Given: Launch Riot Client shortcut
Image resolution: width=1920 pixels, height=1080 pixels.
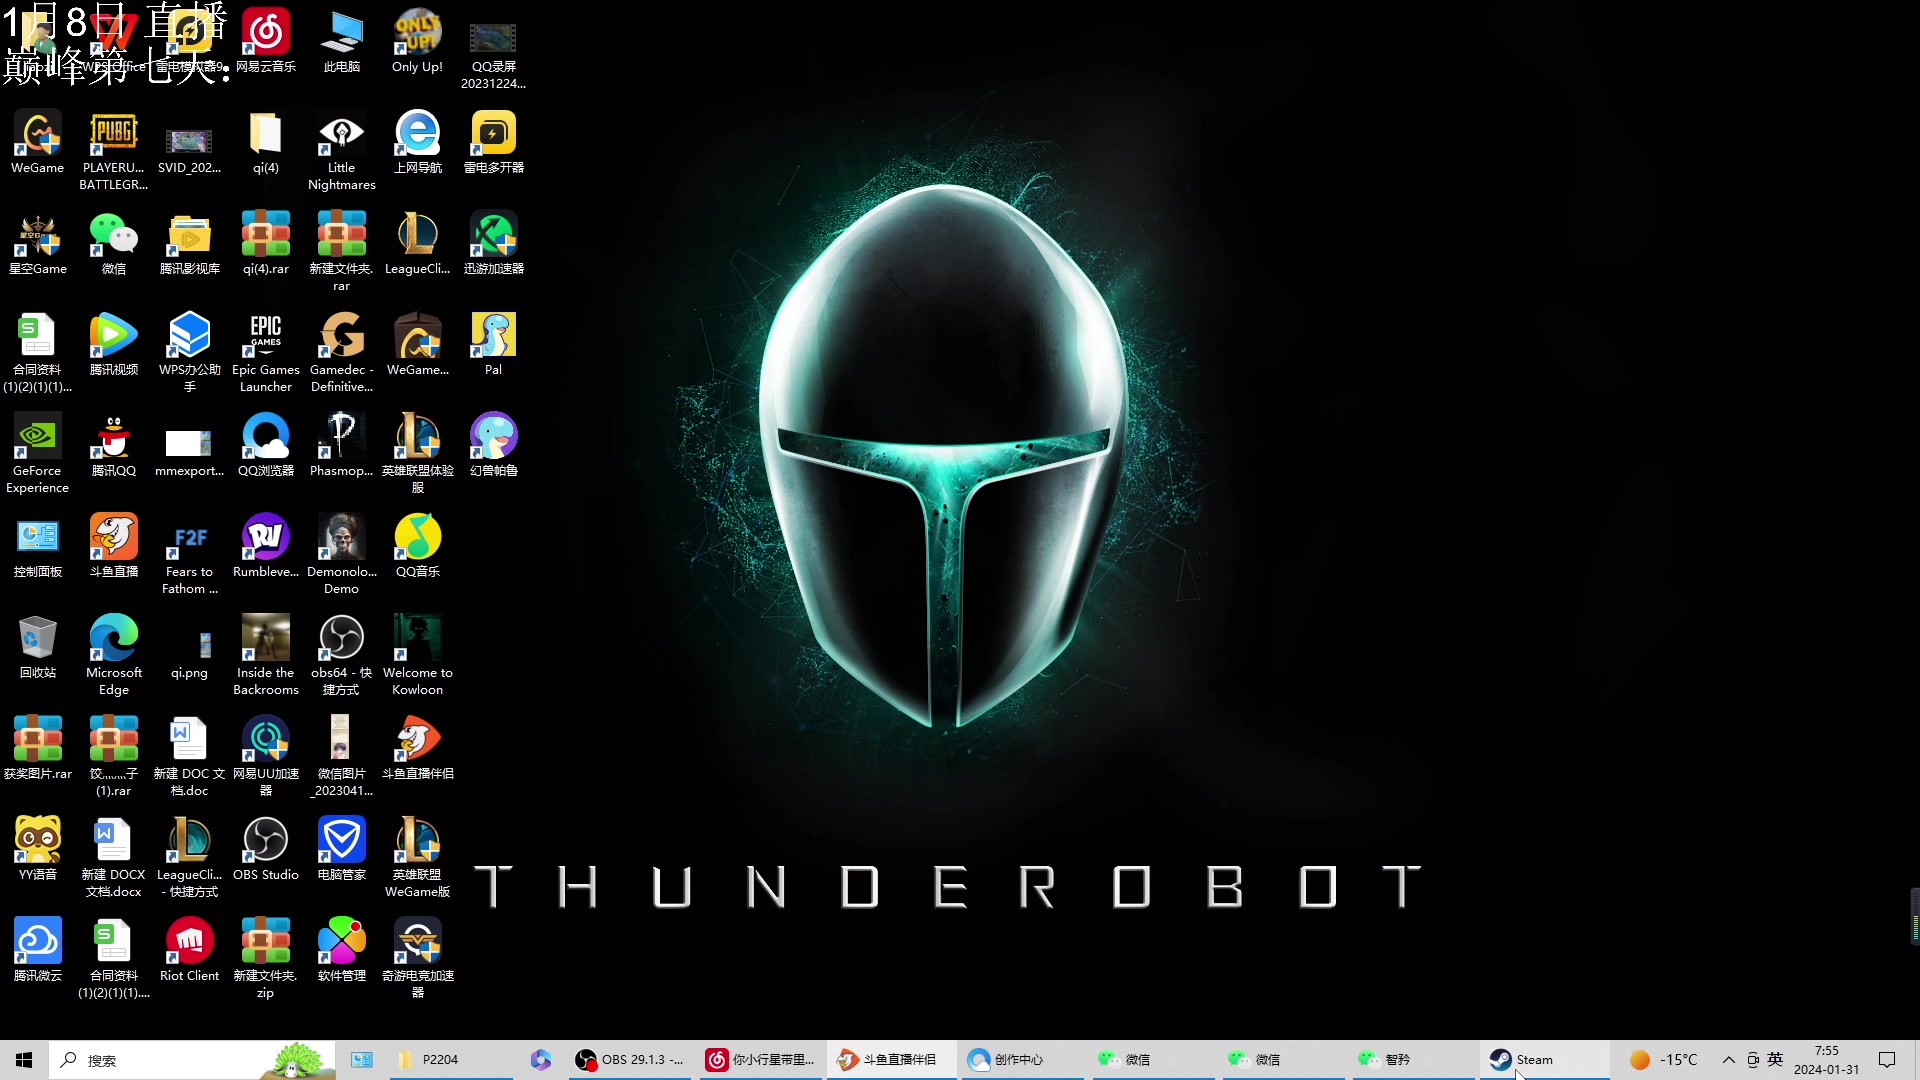Looking at the screenshot, I should (x=189, y=951).
